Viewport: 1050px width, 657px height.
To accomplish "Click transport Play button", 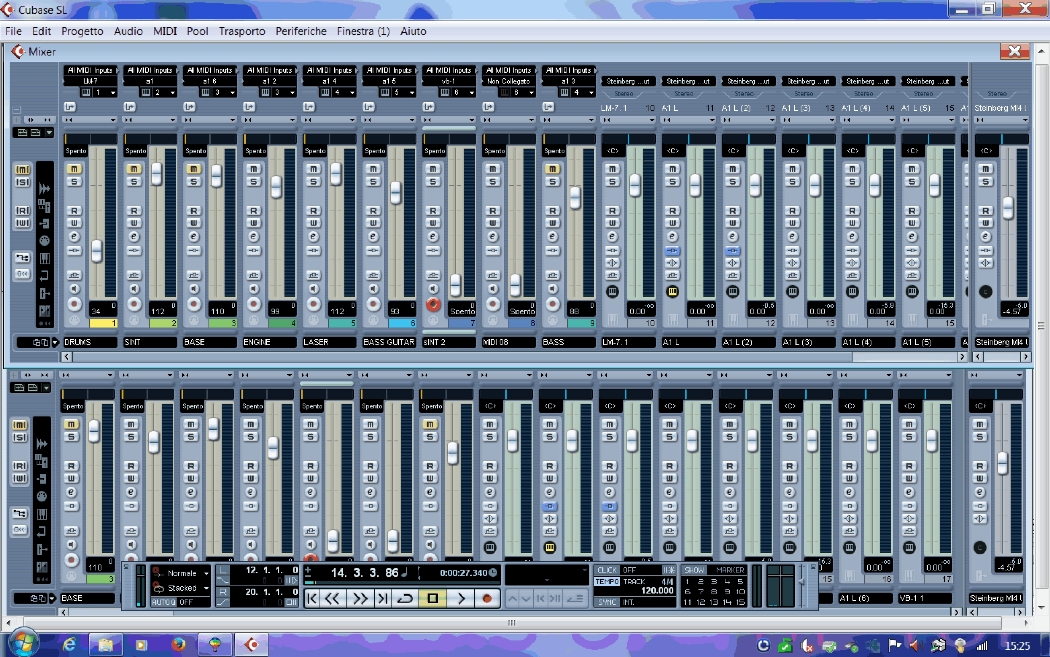I will (461, 598).
